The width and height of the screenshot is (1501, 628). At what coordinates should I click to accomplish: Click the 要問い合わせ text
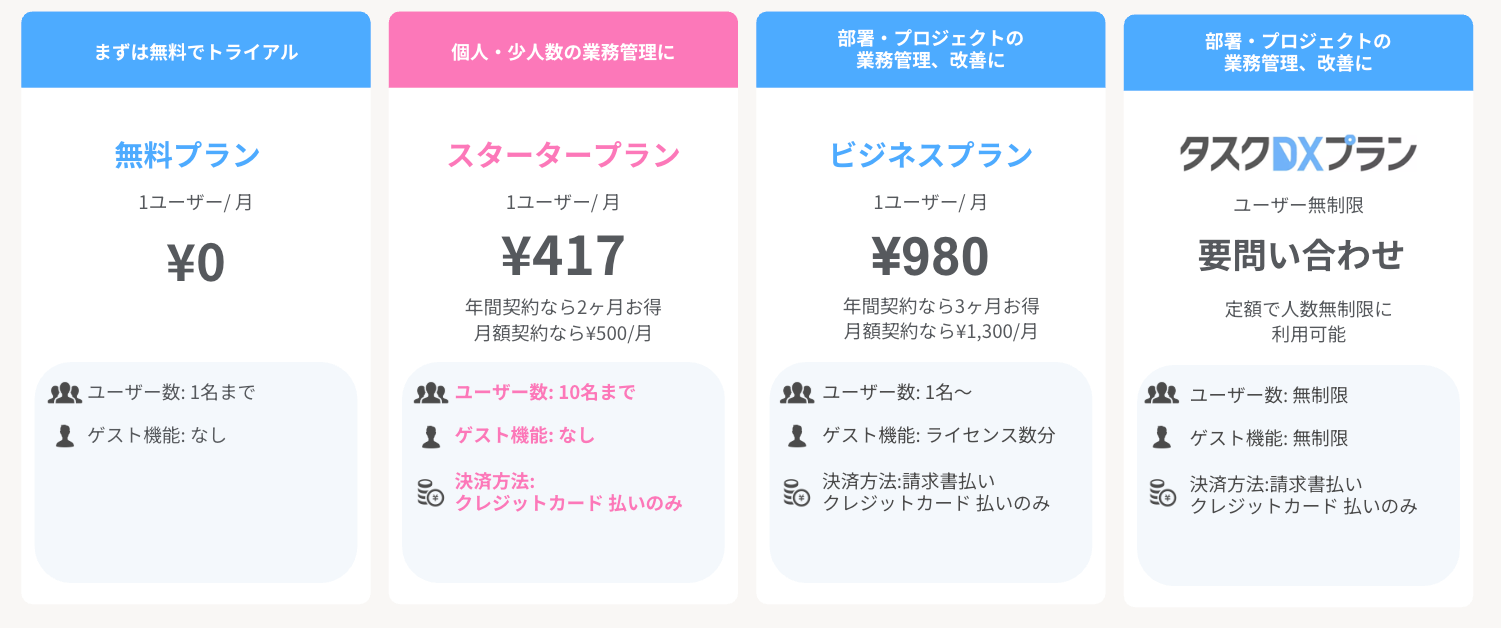[x=1301, y=256]
